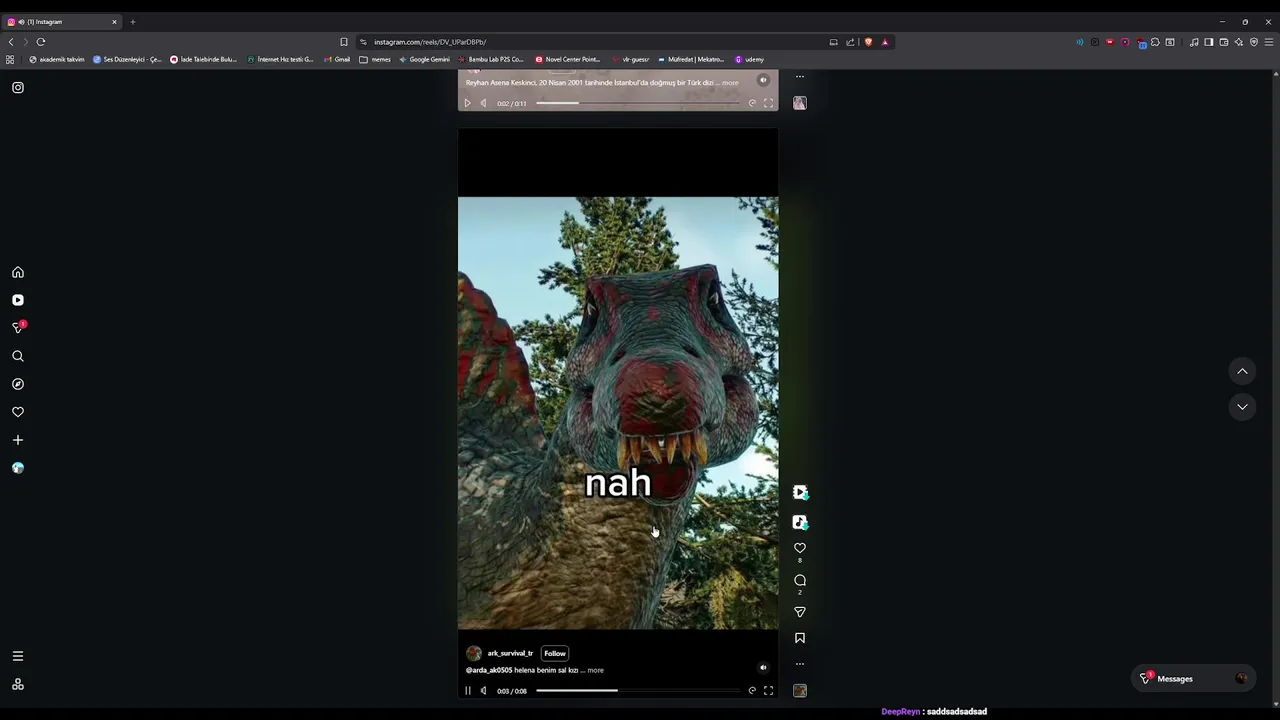The image size is (1280, 720).
Task: Share the ark_survival_tr reel via paper plane
Action: point(800,612)
